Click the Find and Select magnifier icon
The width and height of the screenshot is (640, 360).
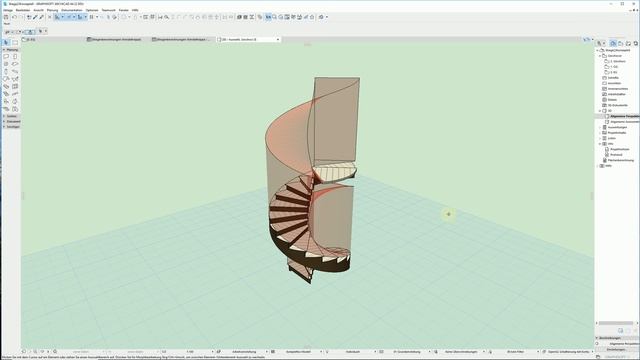point(167,17)
